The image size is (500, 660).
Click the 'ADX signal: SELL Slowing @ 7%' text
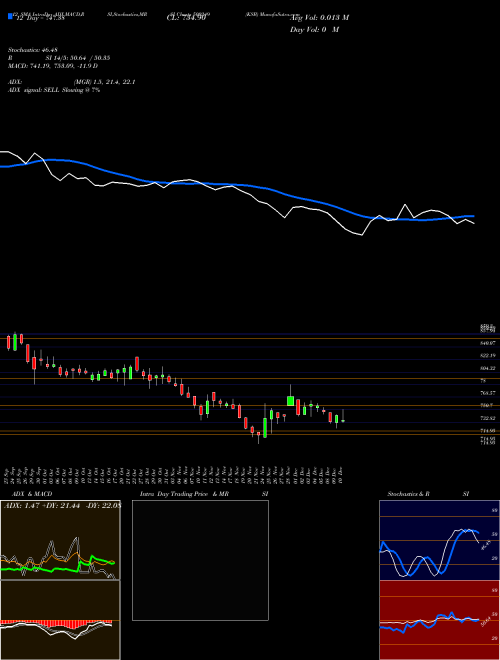[54, 90]
